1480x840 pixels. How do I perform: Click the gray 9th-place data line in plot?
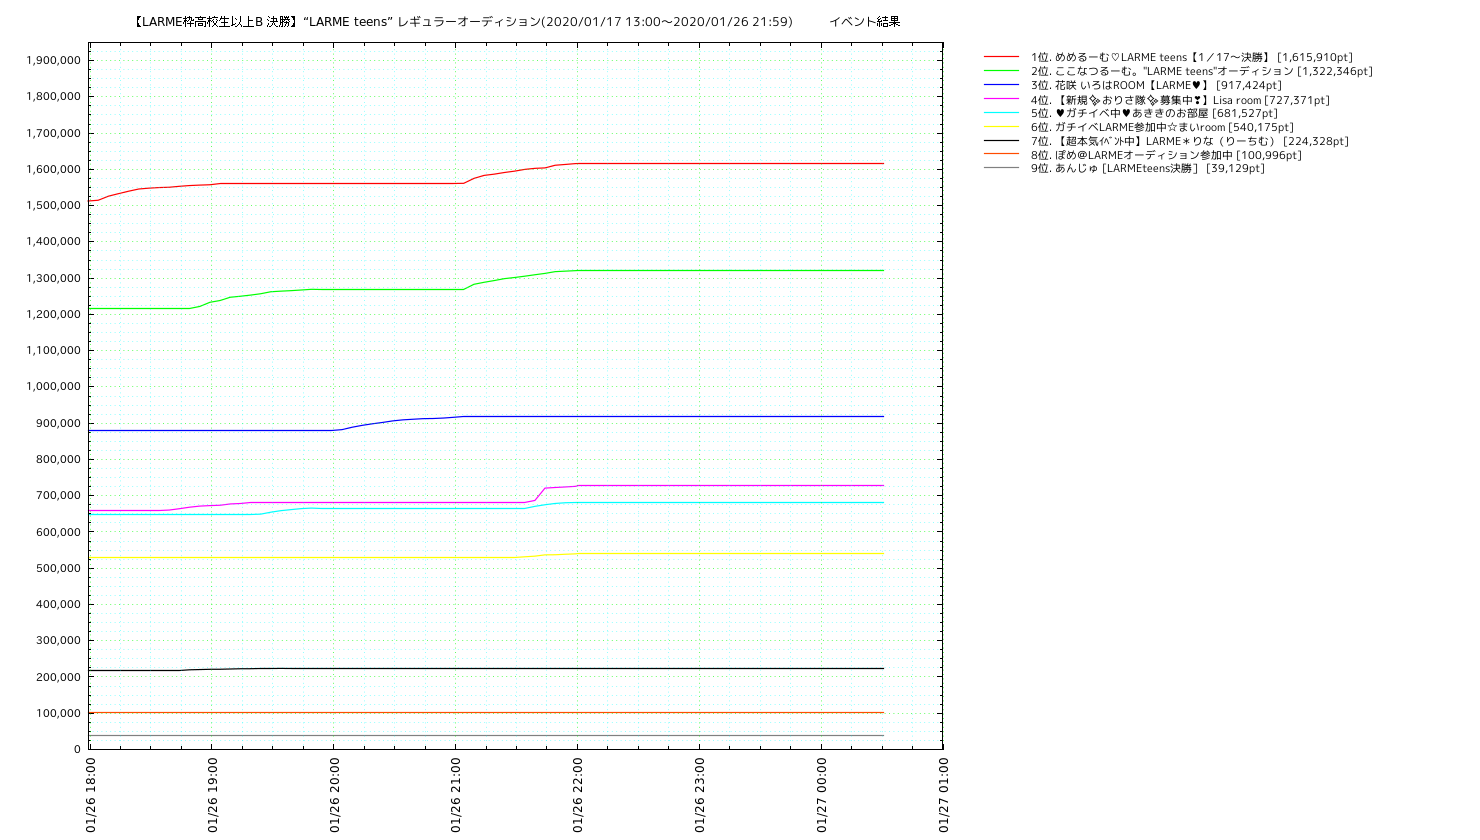pos(487,735)
